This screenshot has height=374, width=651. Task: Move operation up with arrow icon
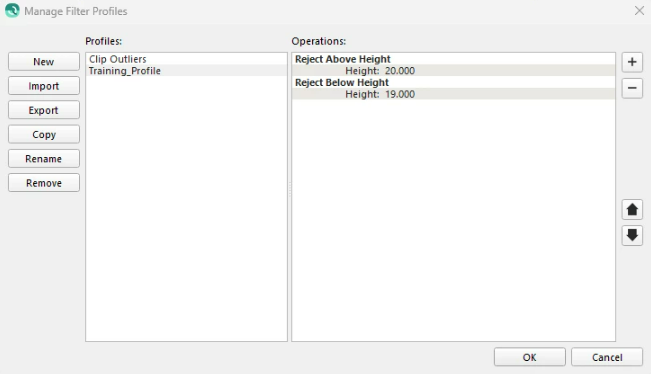632,210
